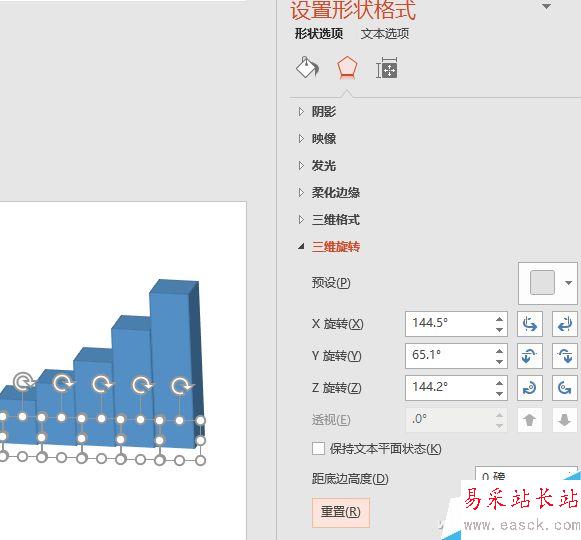Increase the X rotation spinner value

499,319
